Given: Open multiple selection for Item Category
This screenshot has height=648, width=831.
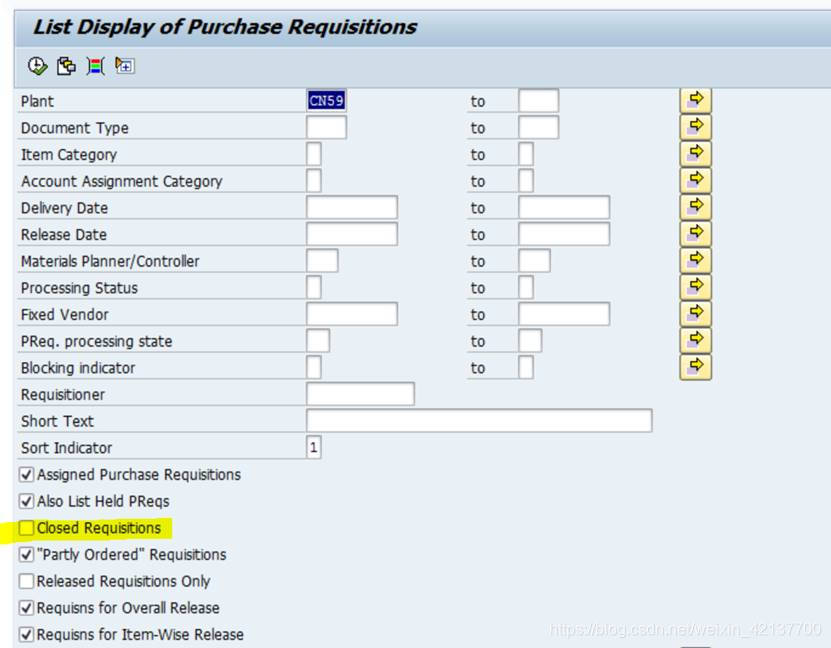Looking at the screenshot, I should 695,154.
